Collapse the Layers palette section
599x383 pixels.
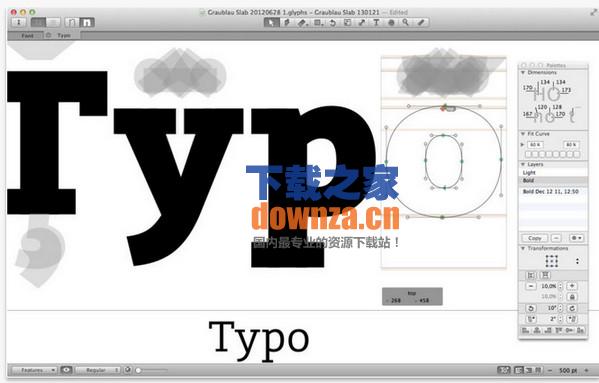[x=523, y=164]
